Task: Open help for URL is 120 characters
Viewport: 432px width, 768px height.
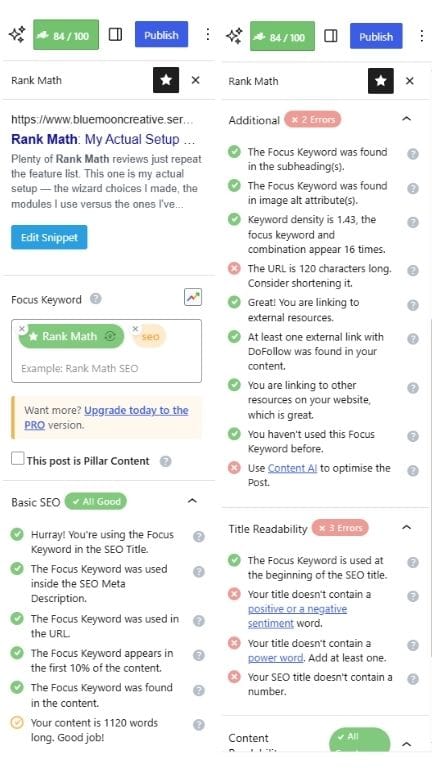Action: point(413,270)
